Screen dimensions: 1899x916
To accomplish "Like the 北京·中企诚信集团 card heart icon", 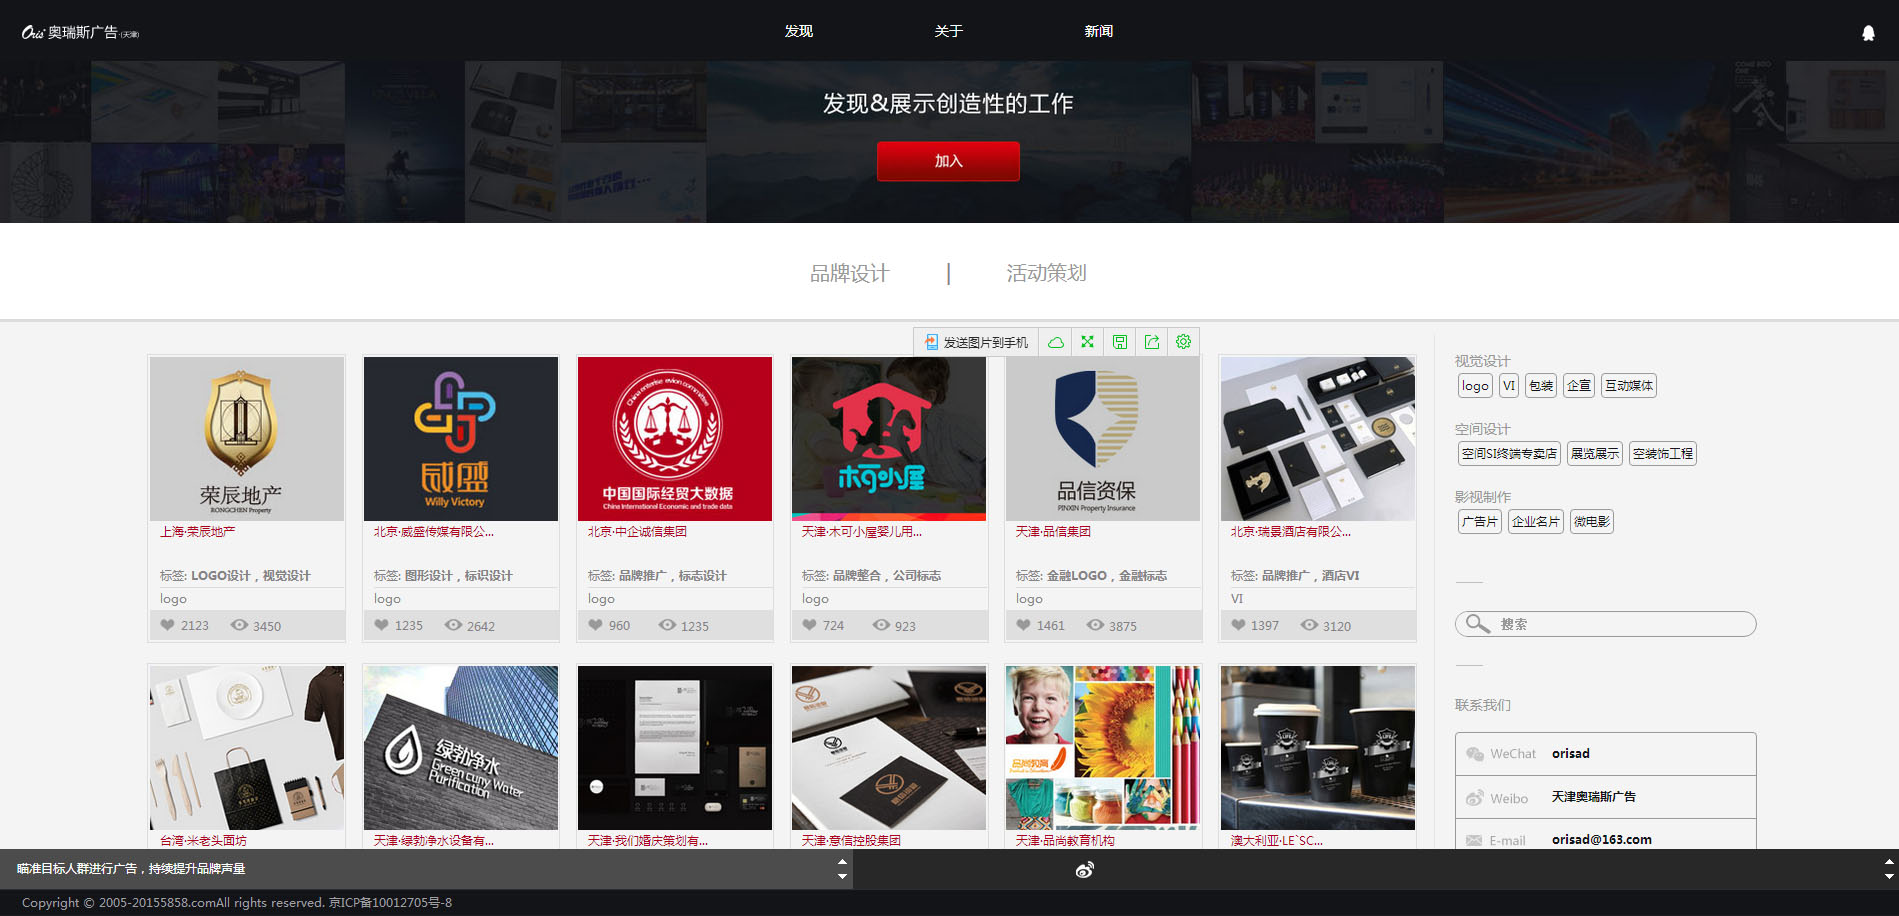I will pyautogui.click(x=595, y=625).
